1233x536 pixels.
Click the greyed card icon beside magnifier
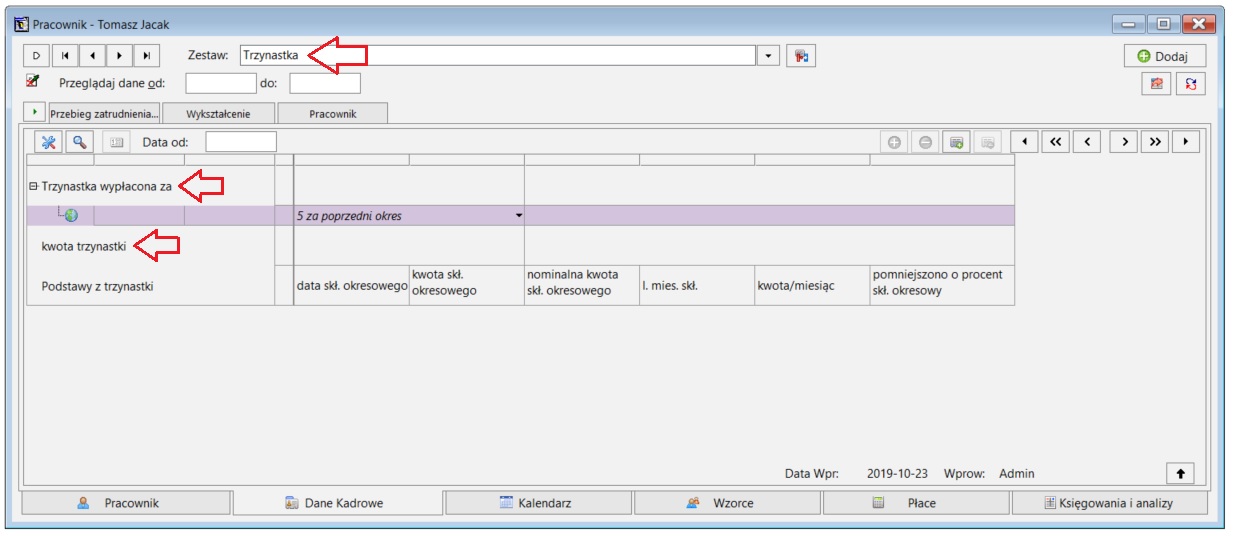click(115, 142)
